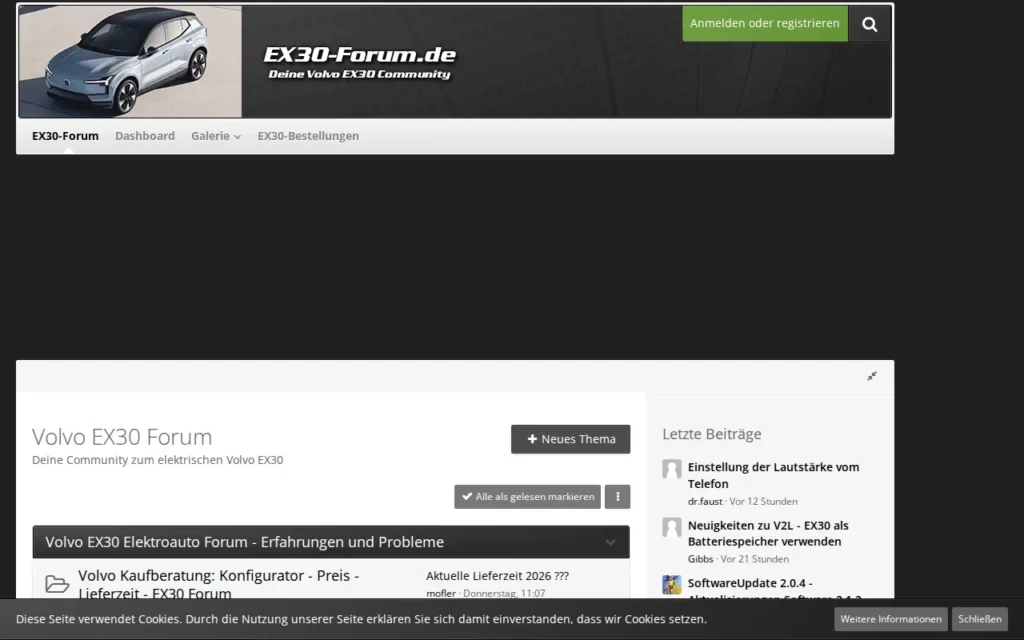The image size is (1024, 640).
Task: Open Volvo Kaufberatung forum link
Action: click(218, 584)
